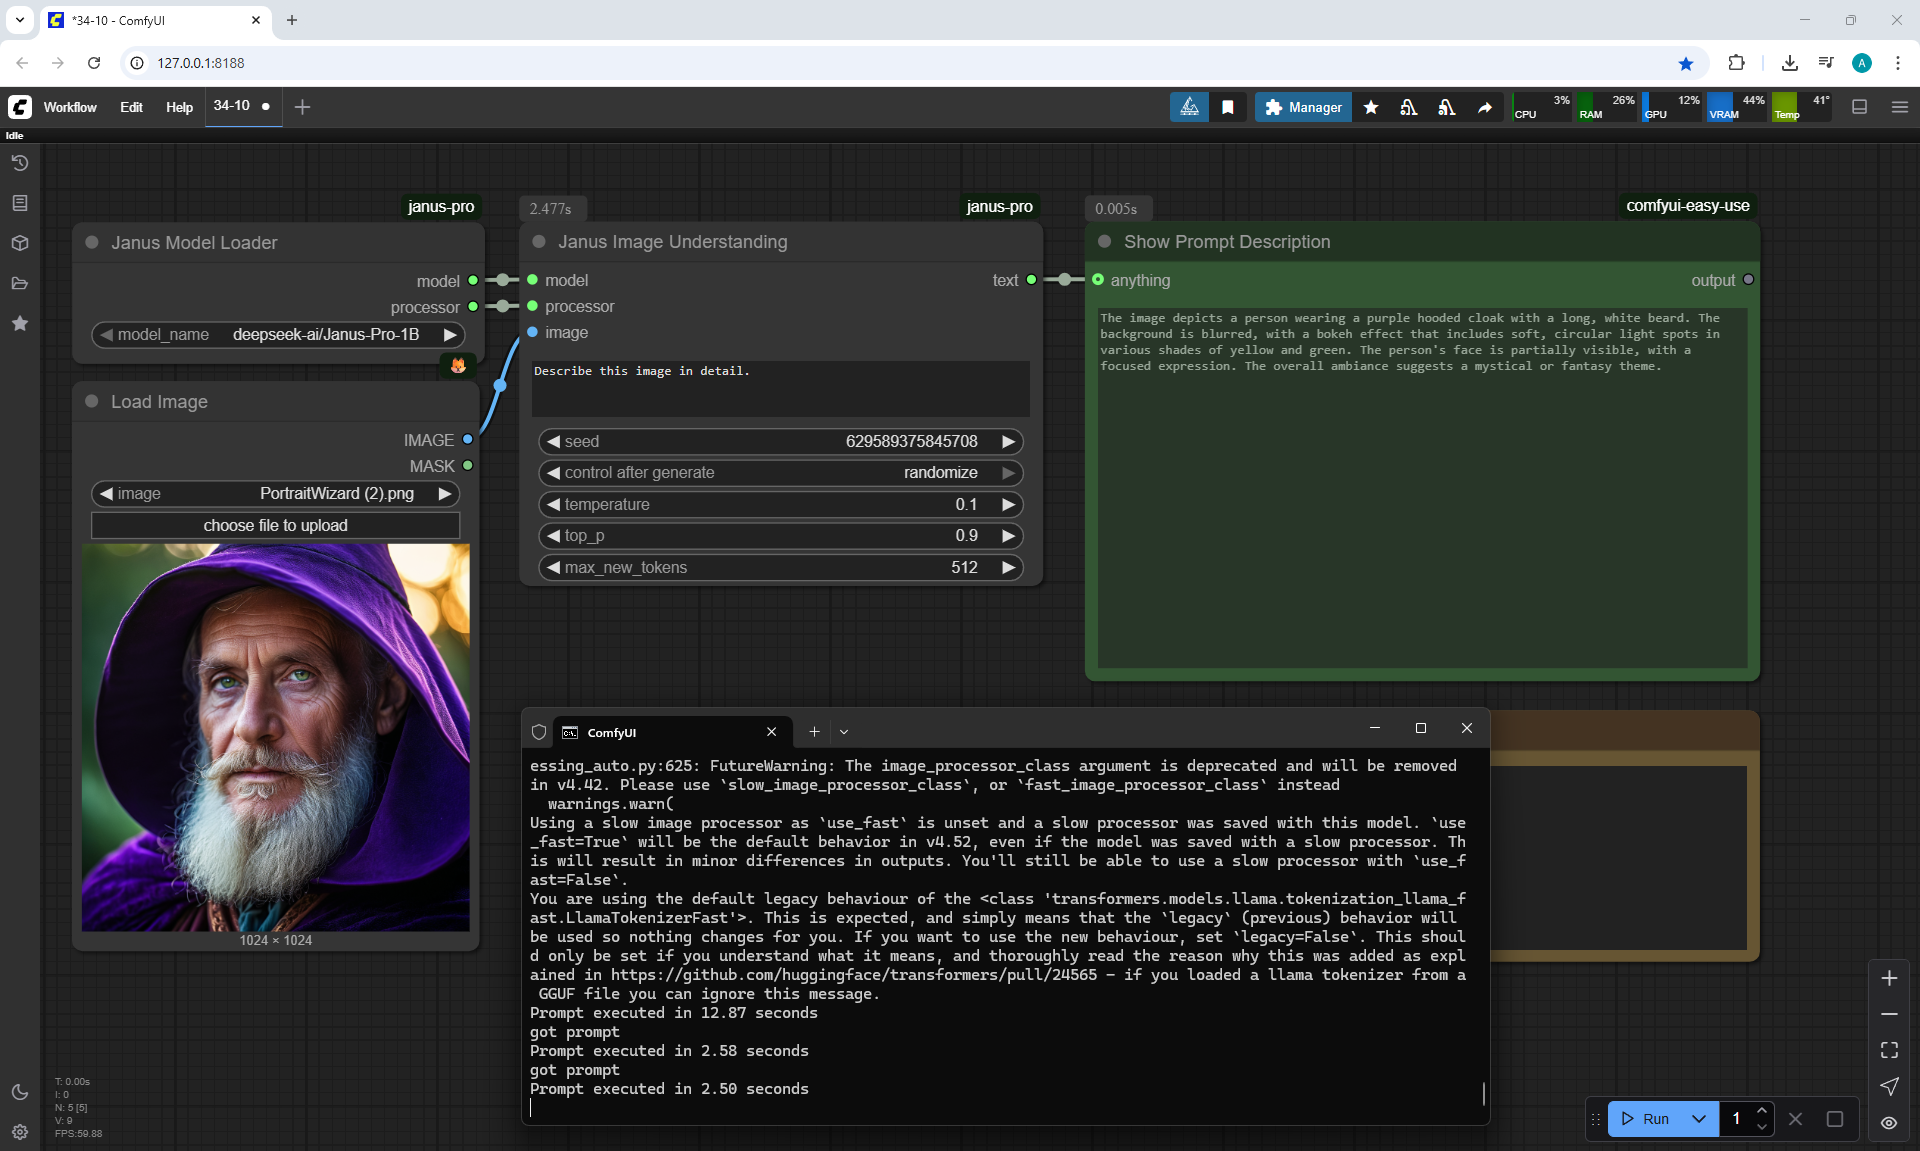
Task: Open the Edit menu
Action: (x=131, y=107)
